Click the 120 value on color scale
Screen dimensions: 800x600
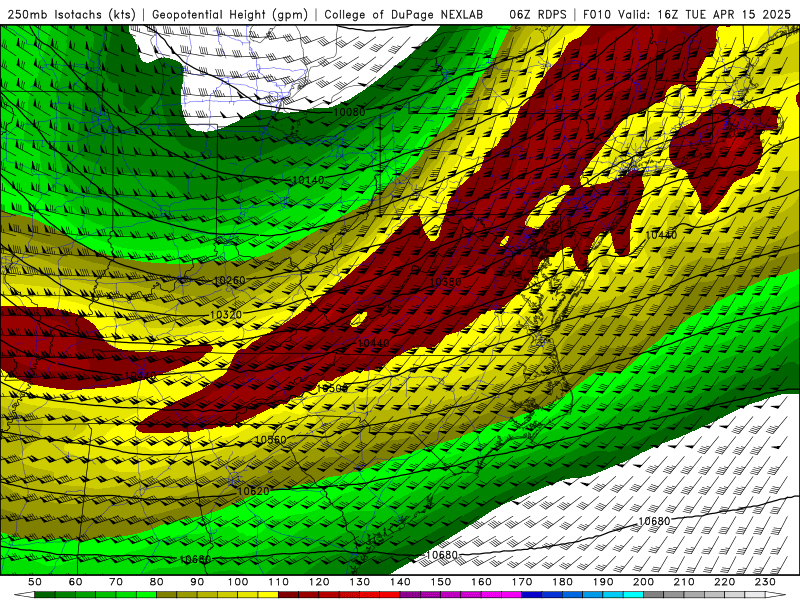(x=319, y=582)
